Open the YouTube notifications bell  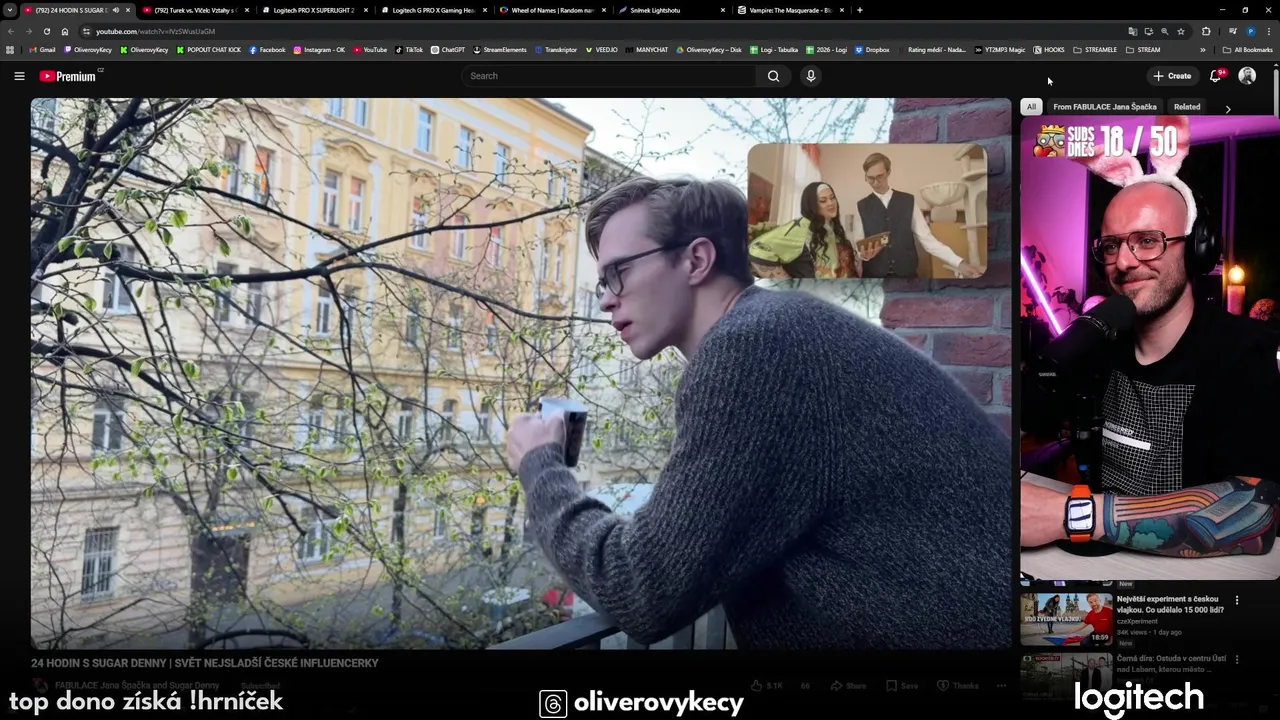(x=1216, y=76)
